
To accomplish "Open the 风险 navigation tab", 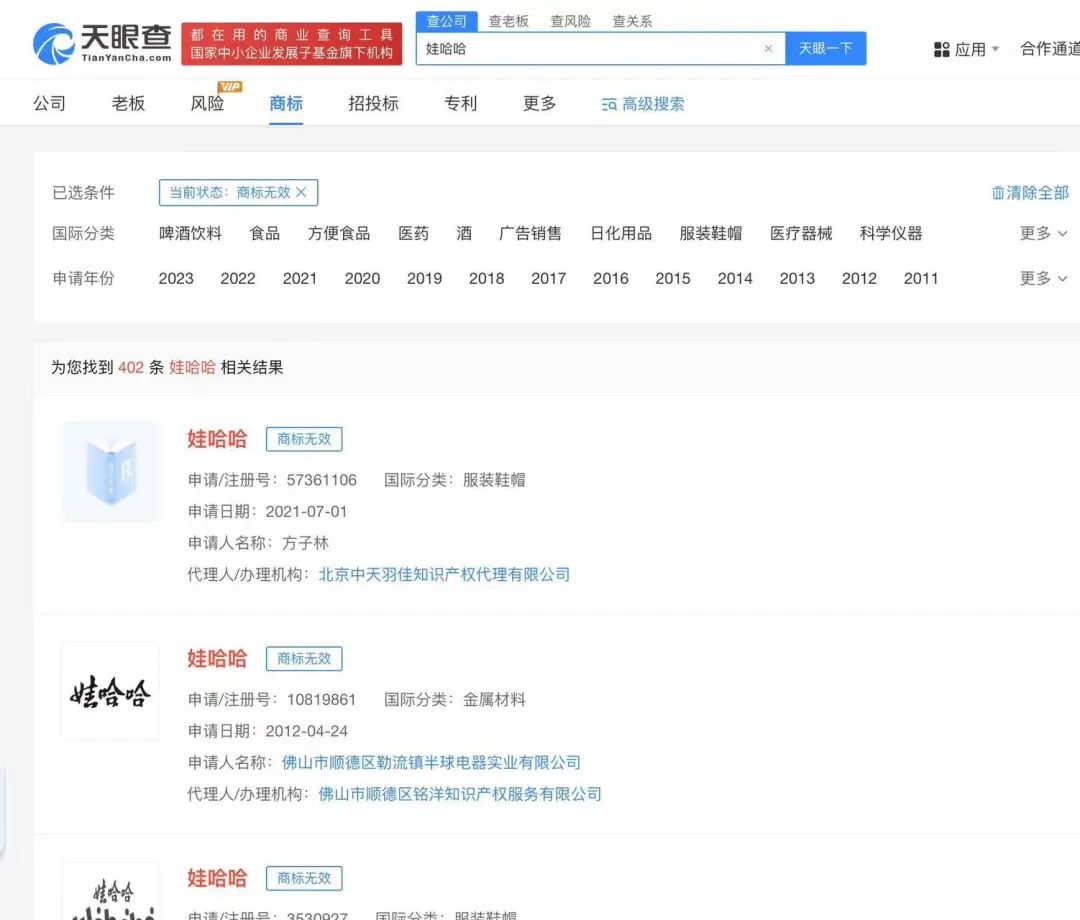I will pos(207,103).
